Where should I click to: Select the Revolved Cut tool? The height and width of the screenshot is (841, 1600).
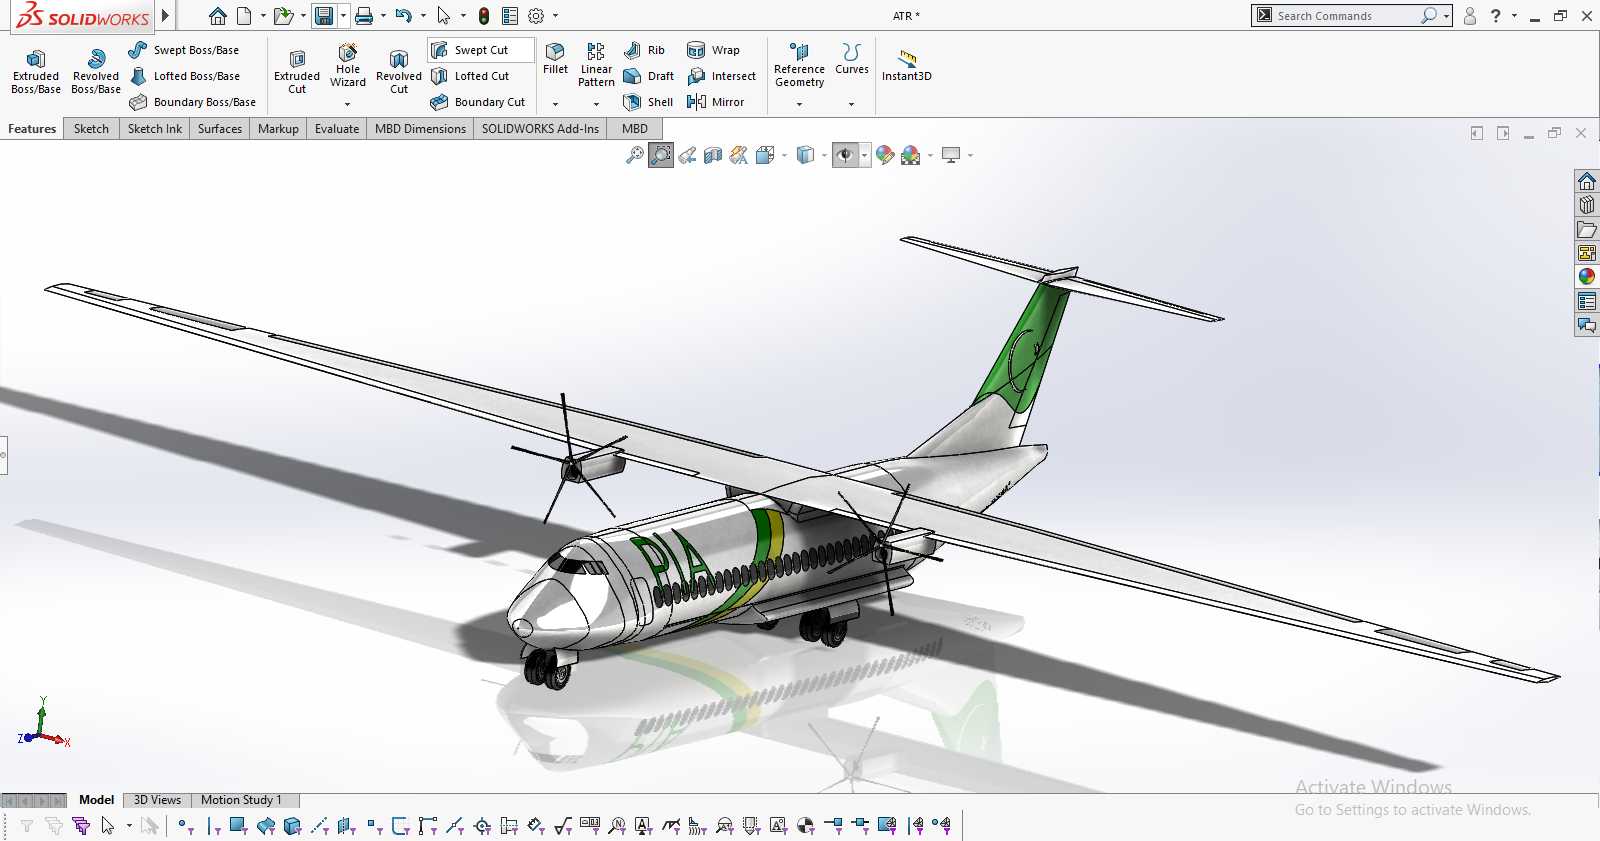pos(399,71)
